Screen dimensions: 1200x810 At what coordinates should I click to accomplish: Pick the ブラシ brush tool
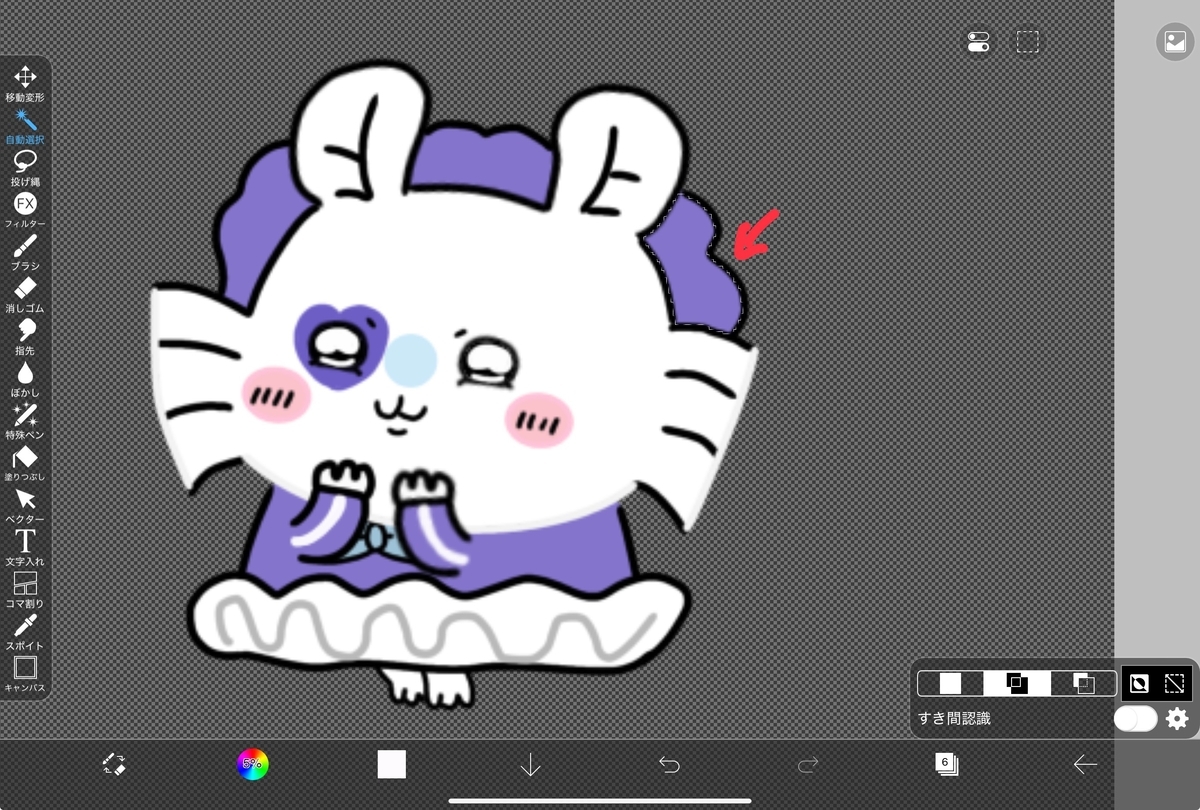[25, 252]
